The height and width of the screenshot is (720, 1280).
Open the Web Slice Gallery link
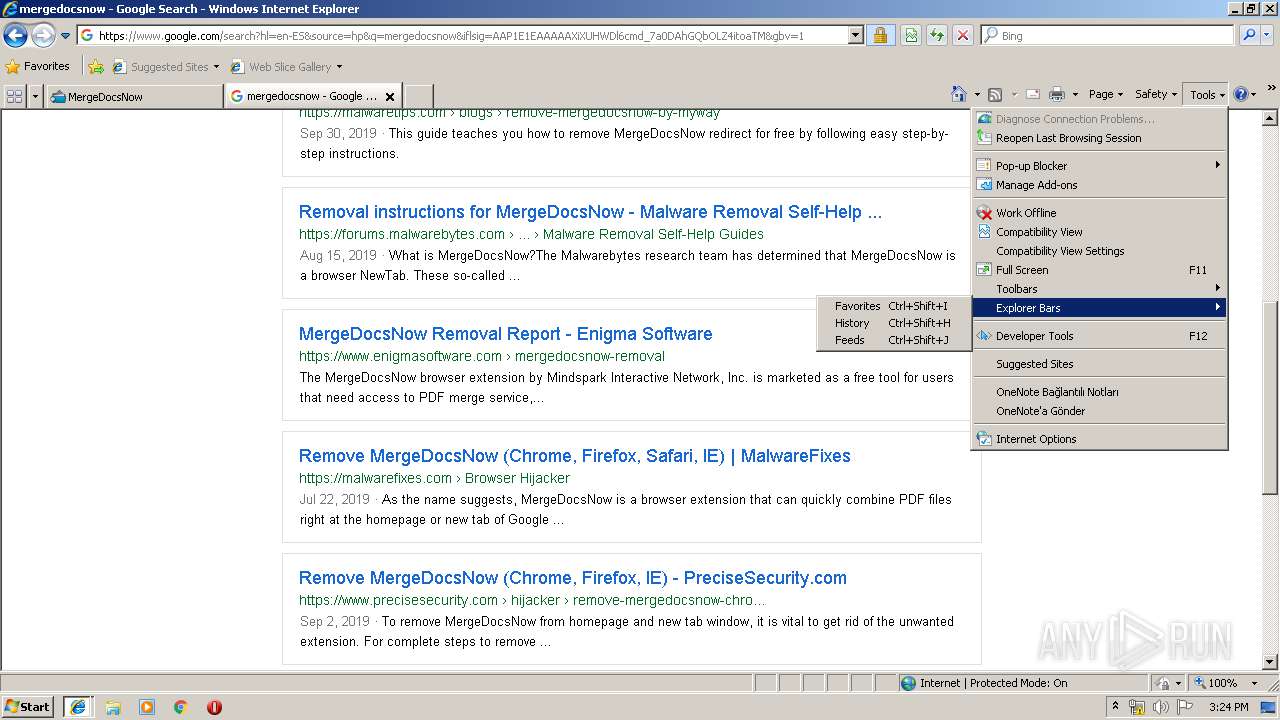tap(286, 67)
